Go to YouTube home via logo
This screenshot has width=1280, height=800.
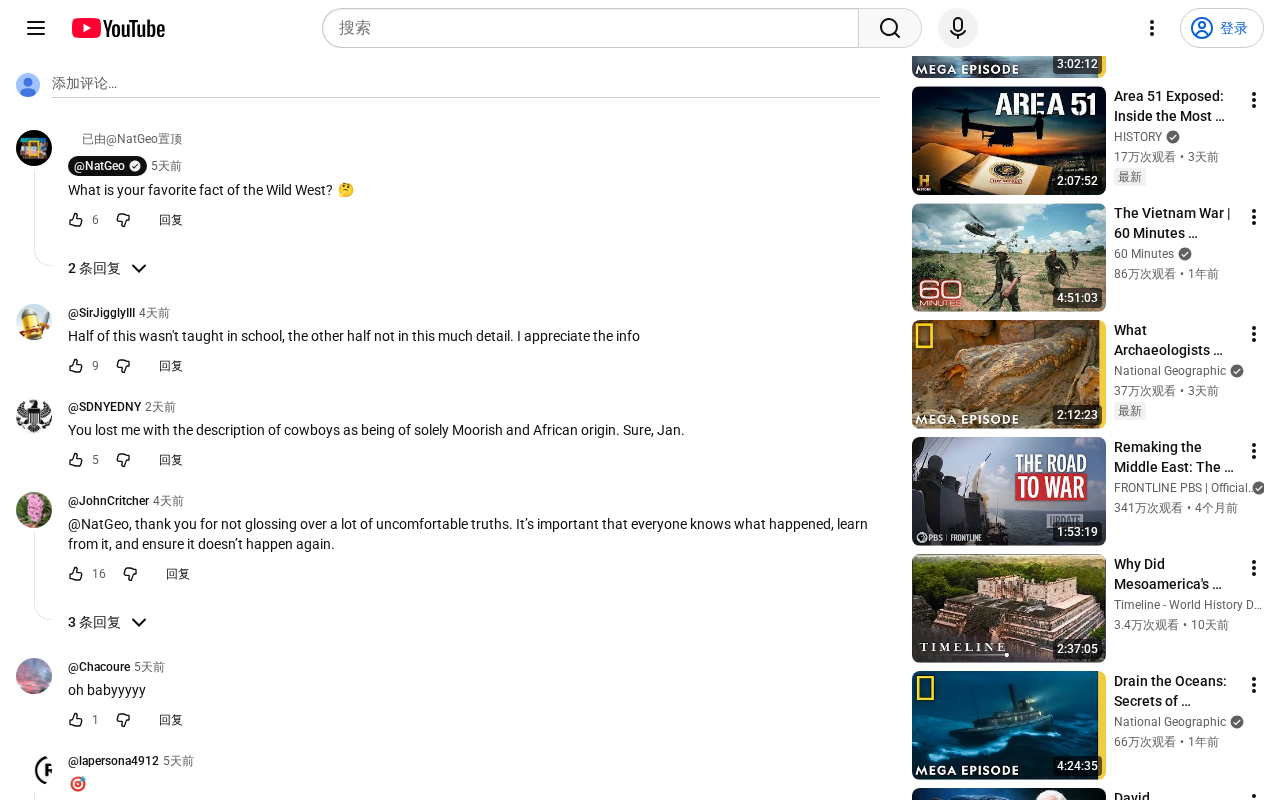point(118,28)
